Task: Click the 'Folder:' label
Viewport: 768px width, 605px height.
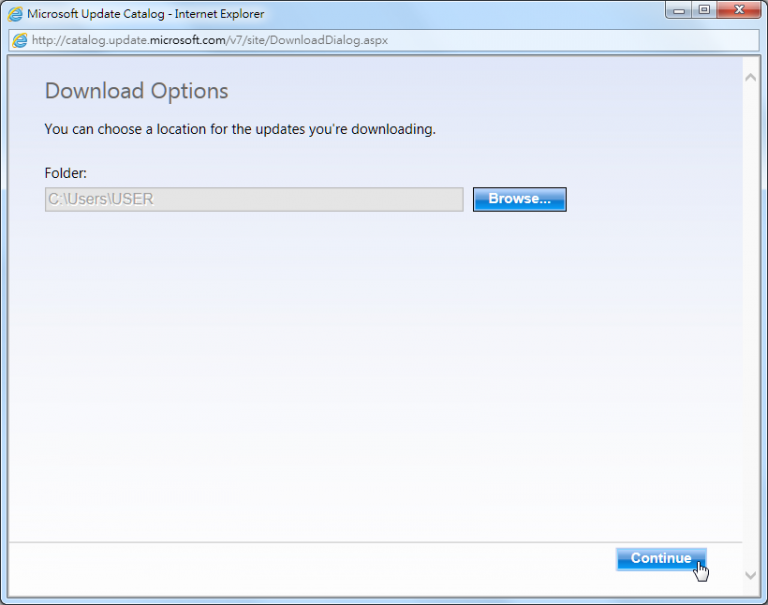Action: coord(66,173)
